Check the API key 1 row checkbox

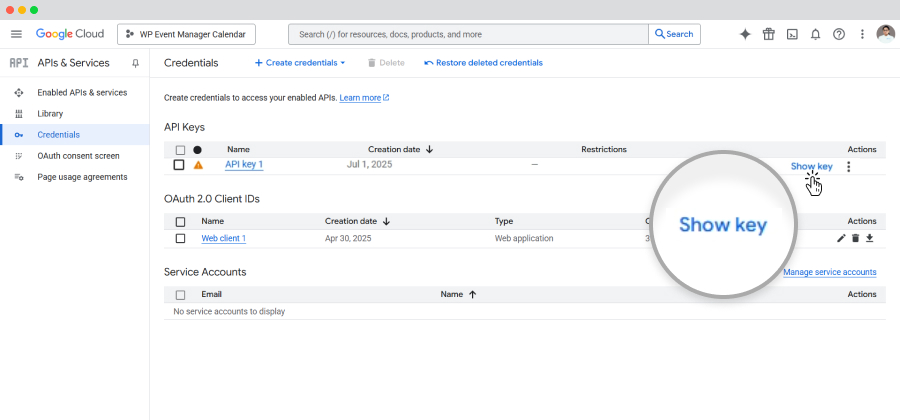(x=179, y=165)
